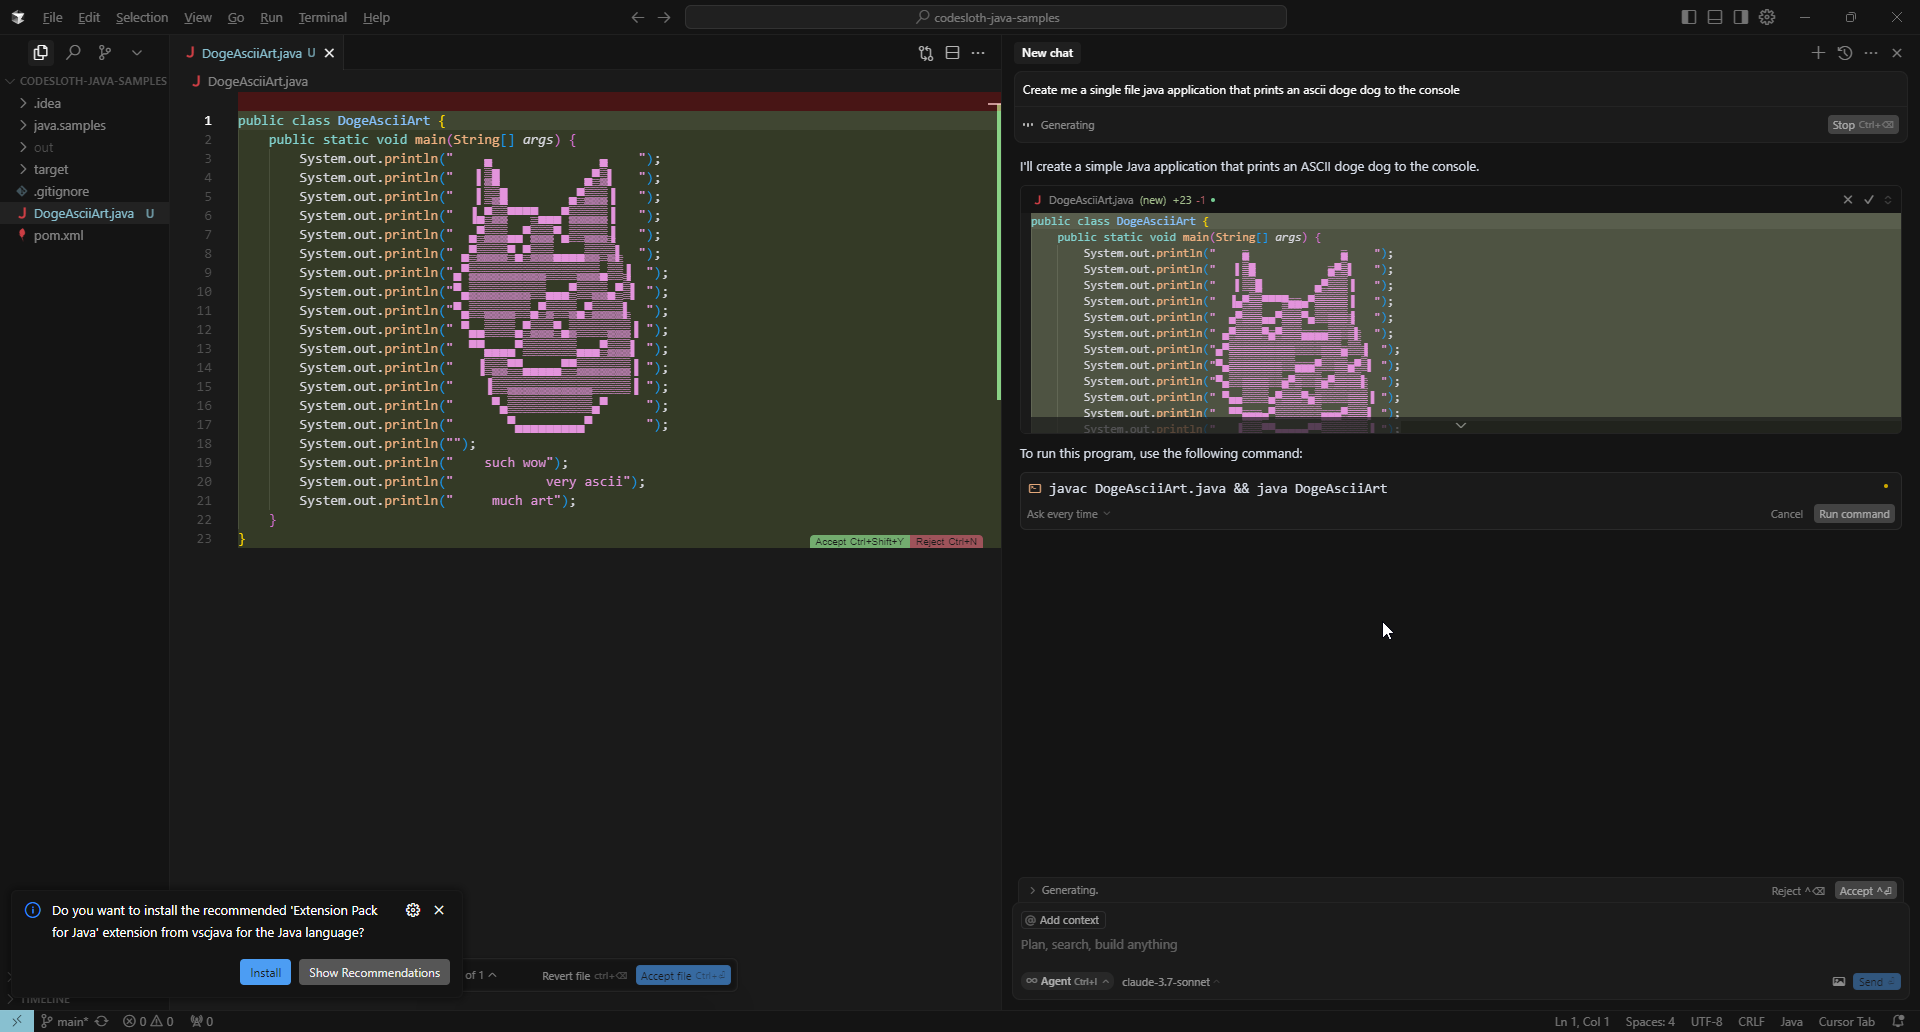Dismiss the Java extension notification
This screenshot has width=1920, height=1032.
point(439,910)
